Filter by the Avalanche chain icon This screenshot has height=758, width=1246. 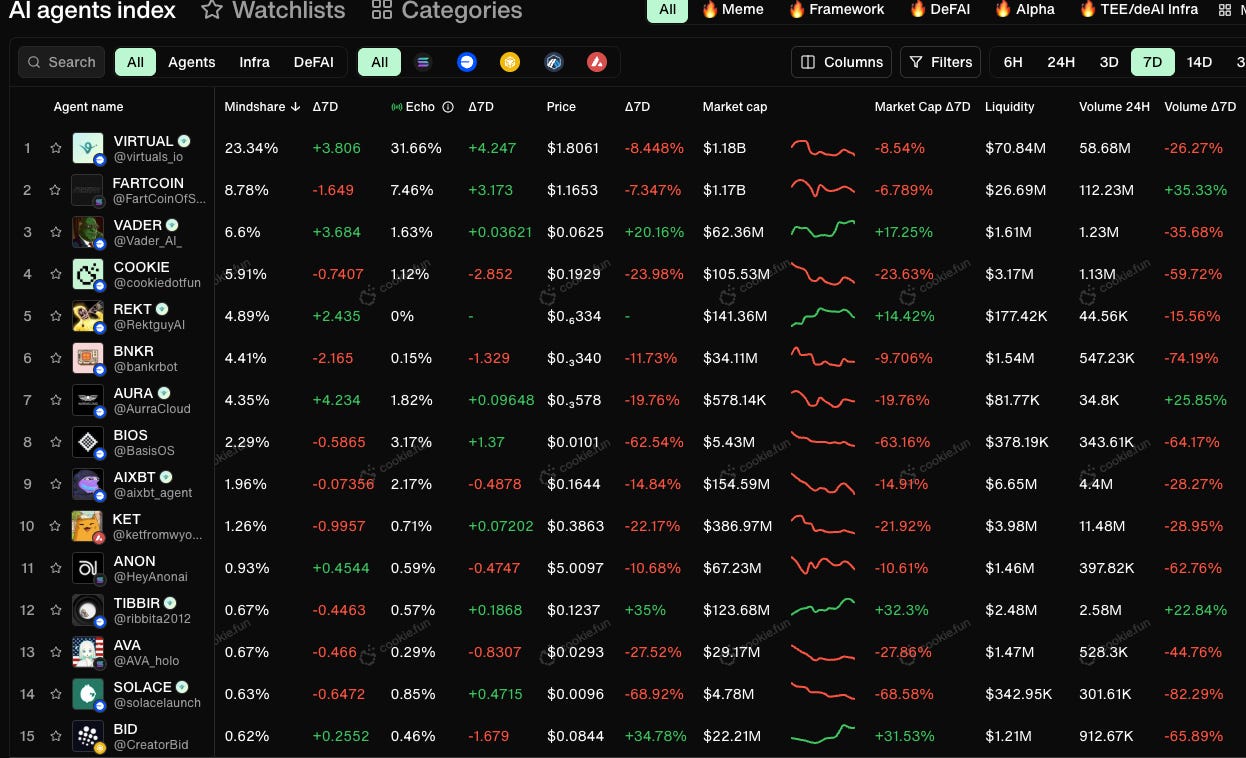[x=597, y=62]
